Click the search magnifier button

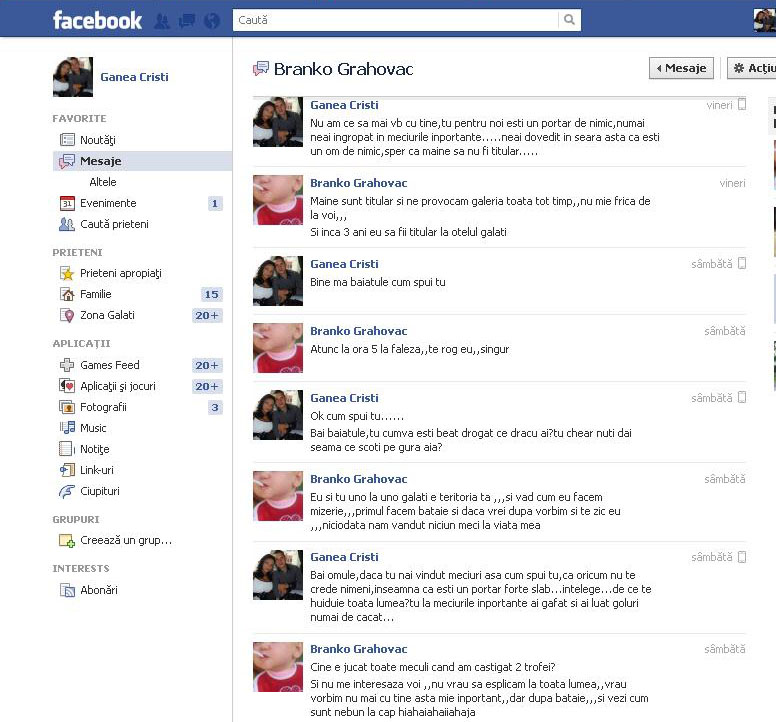(569, 20)
